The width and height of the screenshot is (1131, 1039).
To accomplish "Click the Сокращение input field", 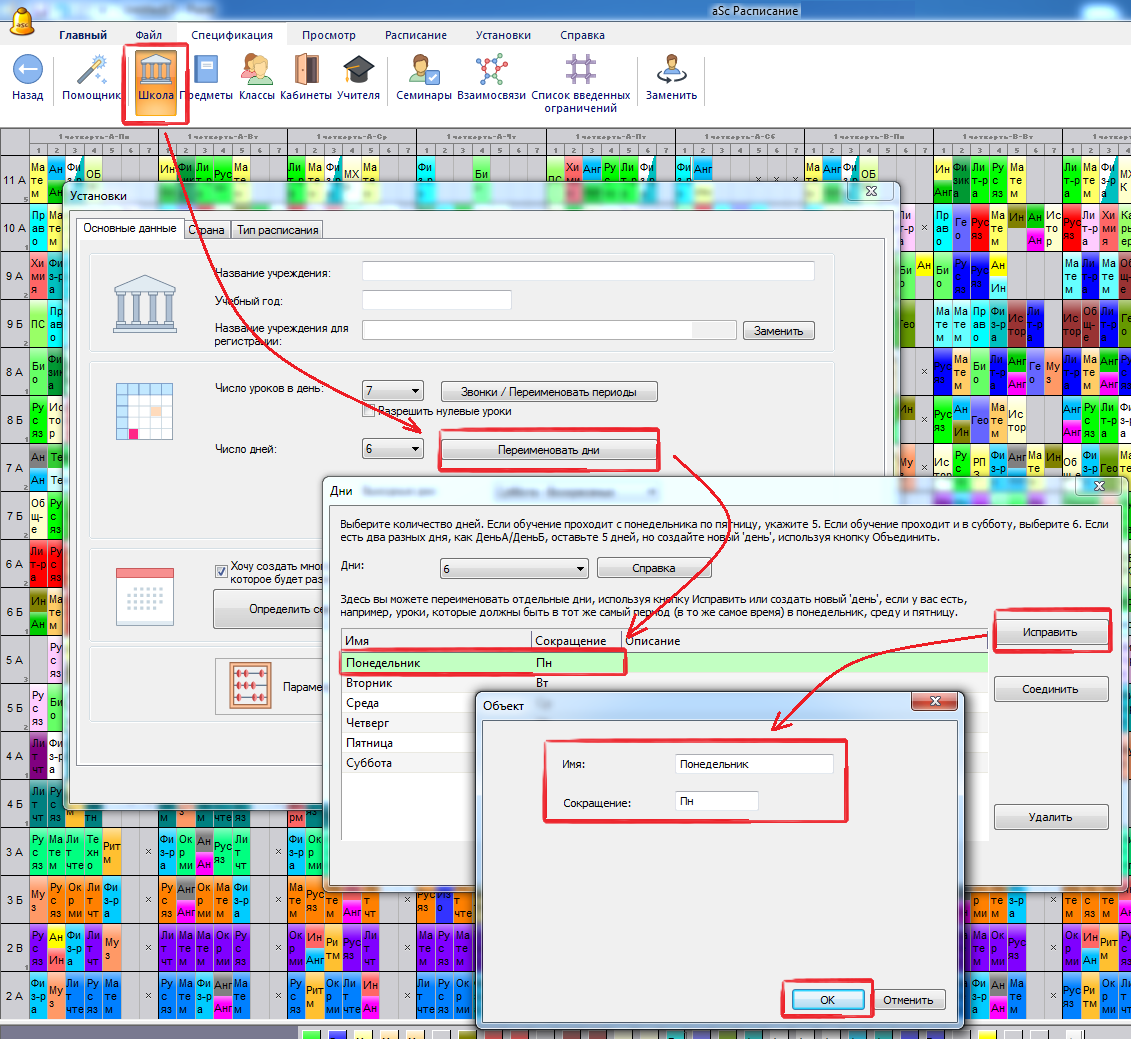I will coord(716,801).
